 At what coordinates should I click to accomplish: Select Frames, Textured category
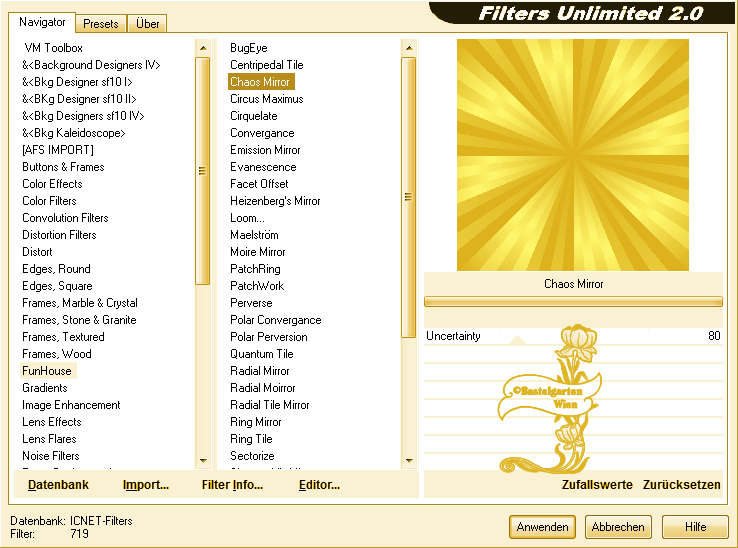pos(63,337)
